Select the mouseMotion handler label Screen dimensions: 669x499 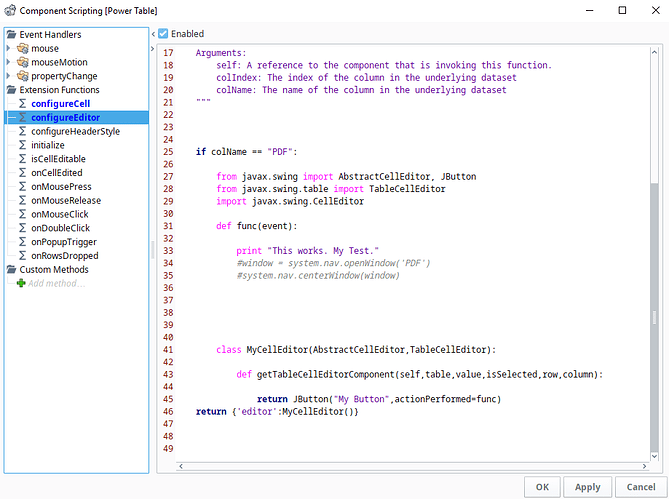(x=59, y=62)
